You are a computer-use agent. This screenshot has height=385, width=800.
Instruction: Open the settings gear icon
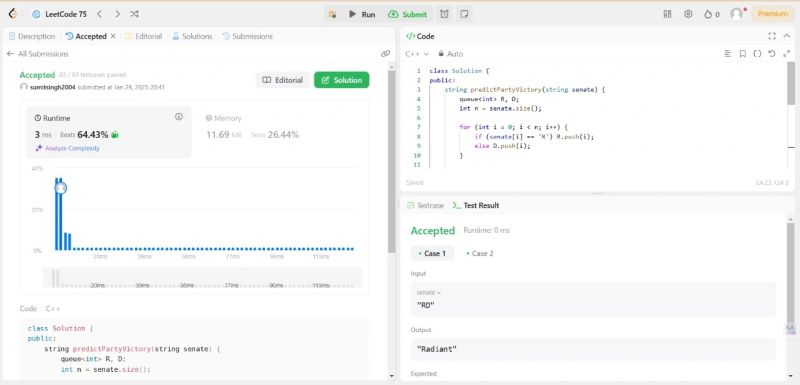pyautogui.click(x=688, y=14)
